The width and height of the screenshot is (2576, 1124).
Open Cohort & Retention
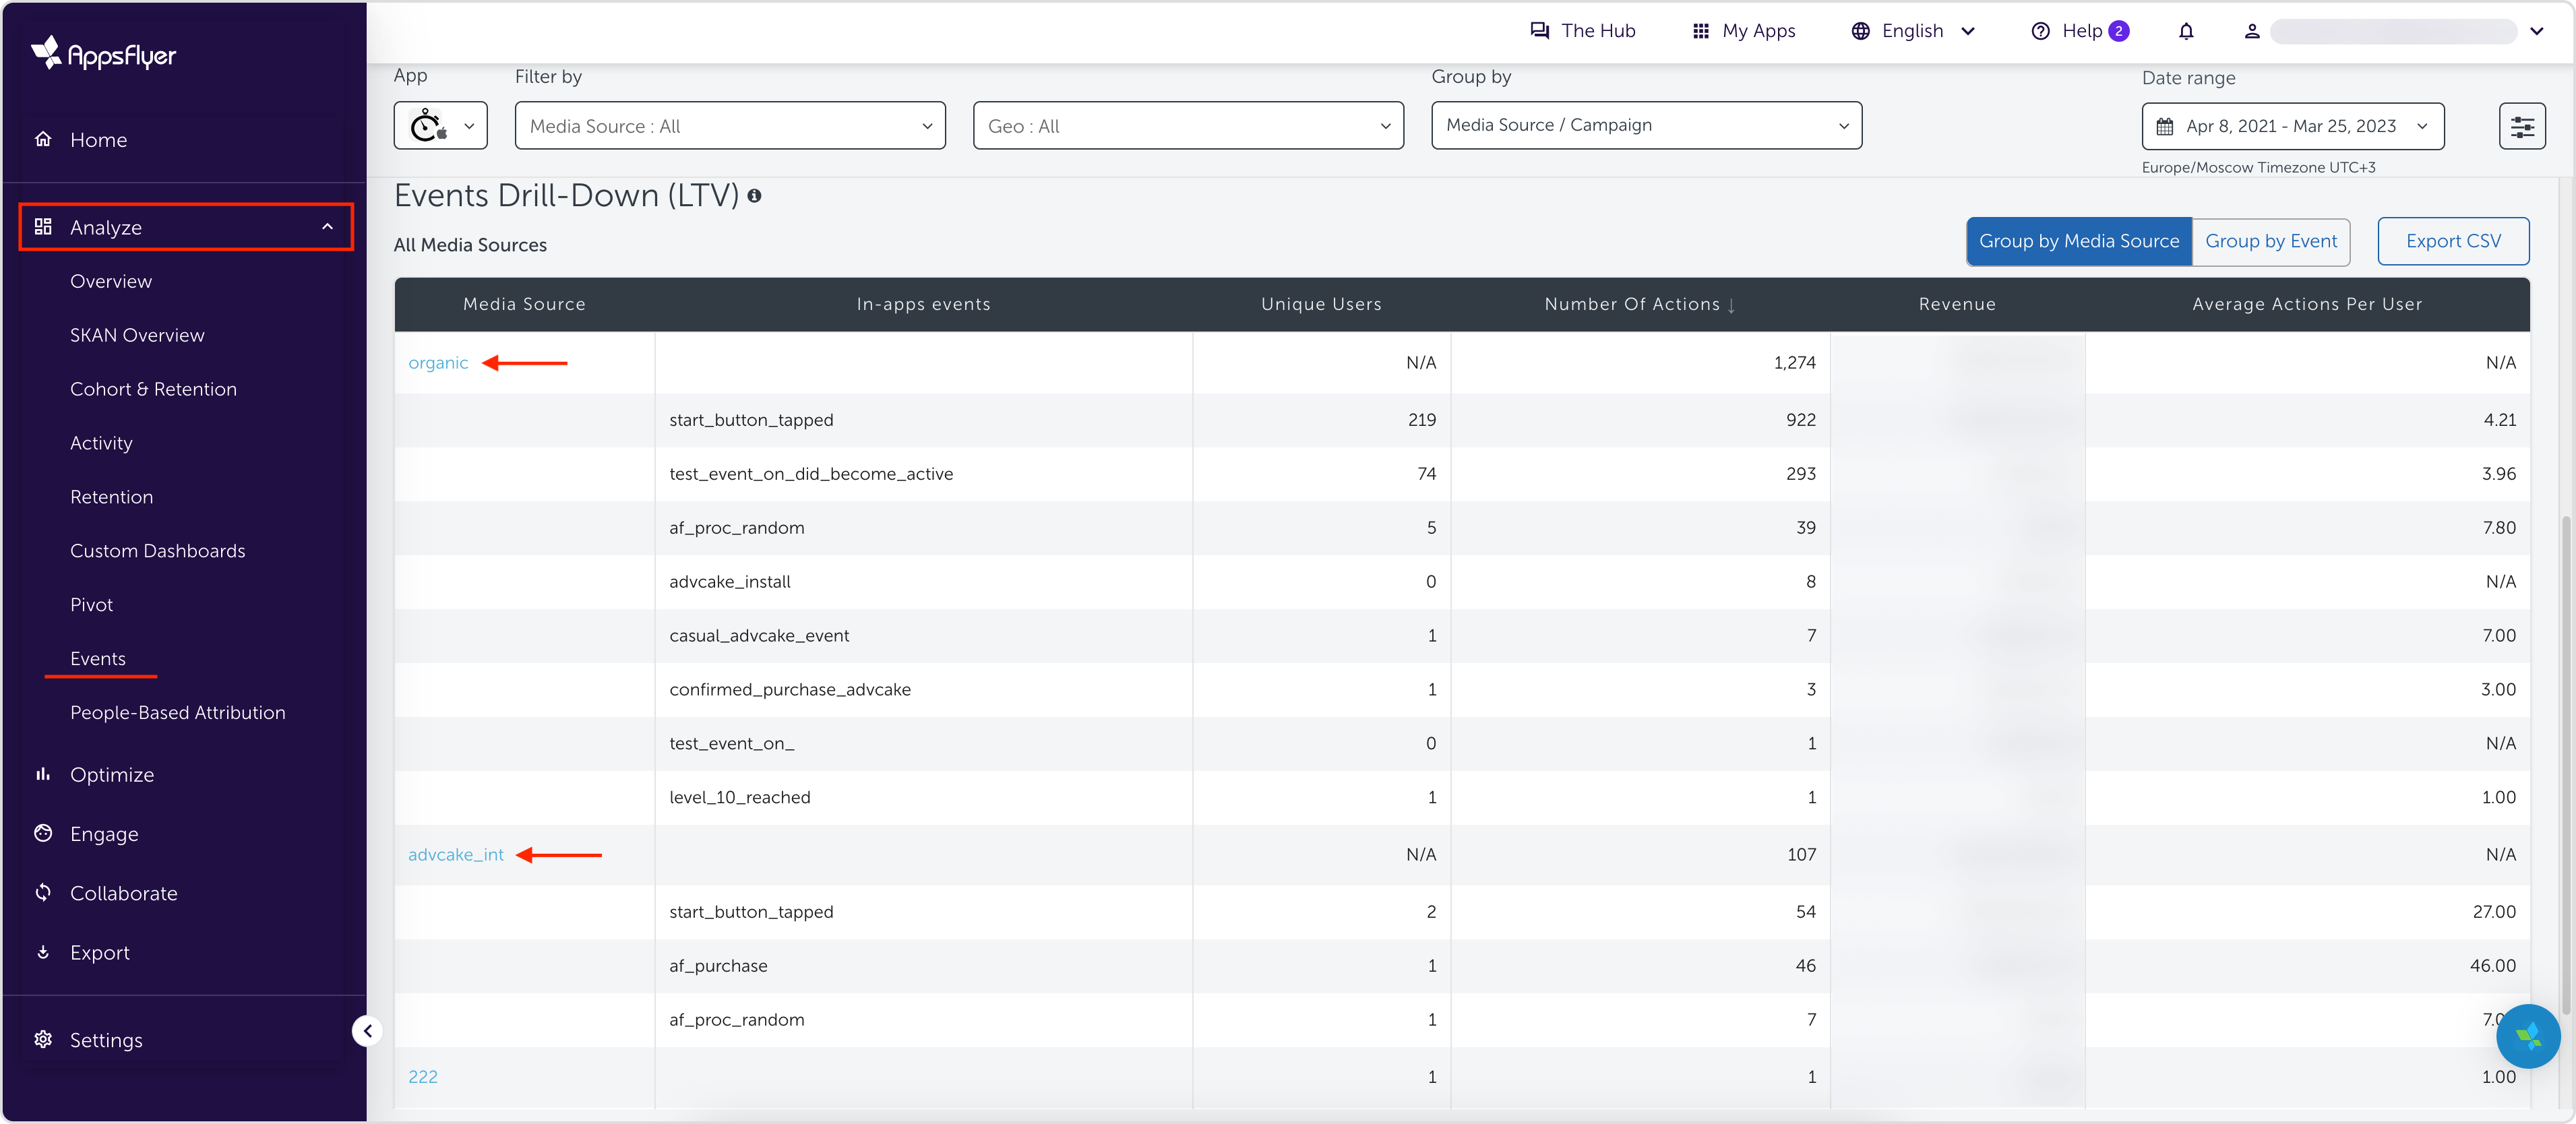pyautogui.click(x=153, y=389)
